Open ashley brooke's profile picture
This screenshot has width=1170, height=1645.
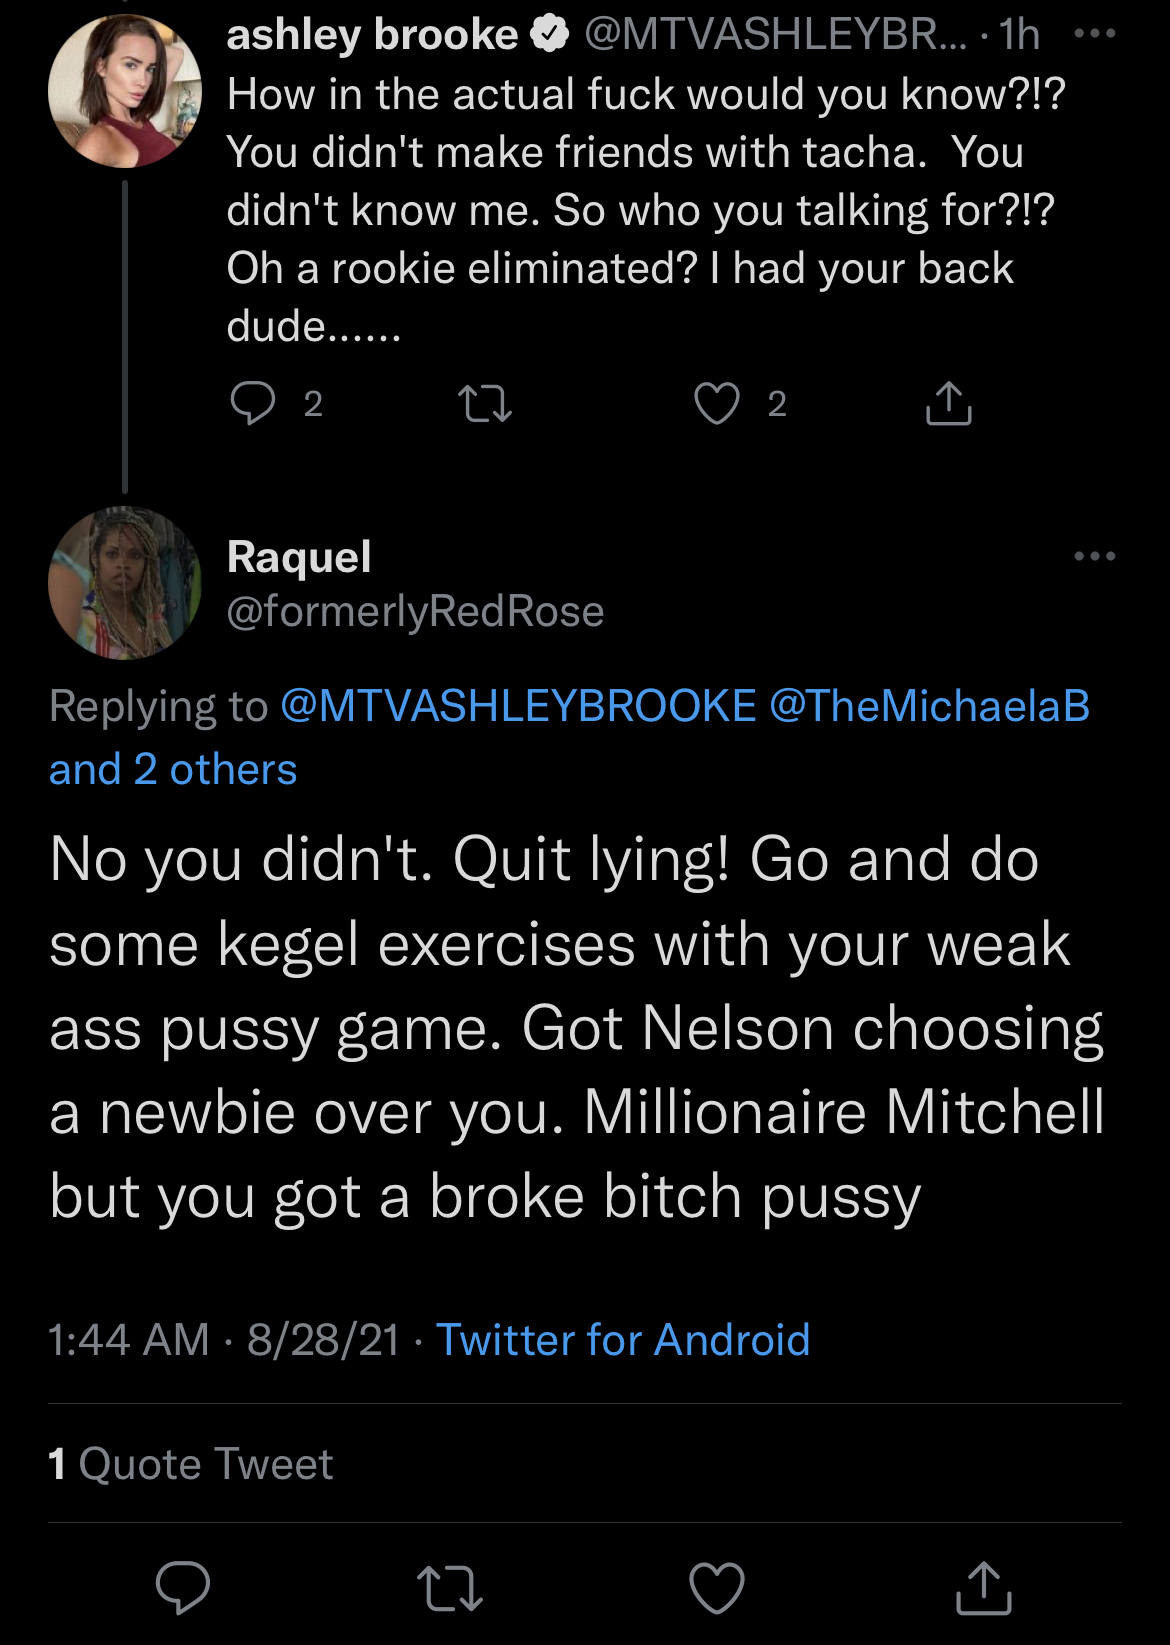125,91
